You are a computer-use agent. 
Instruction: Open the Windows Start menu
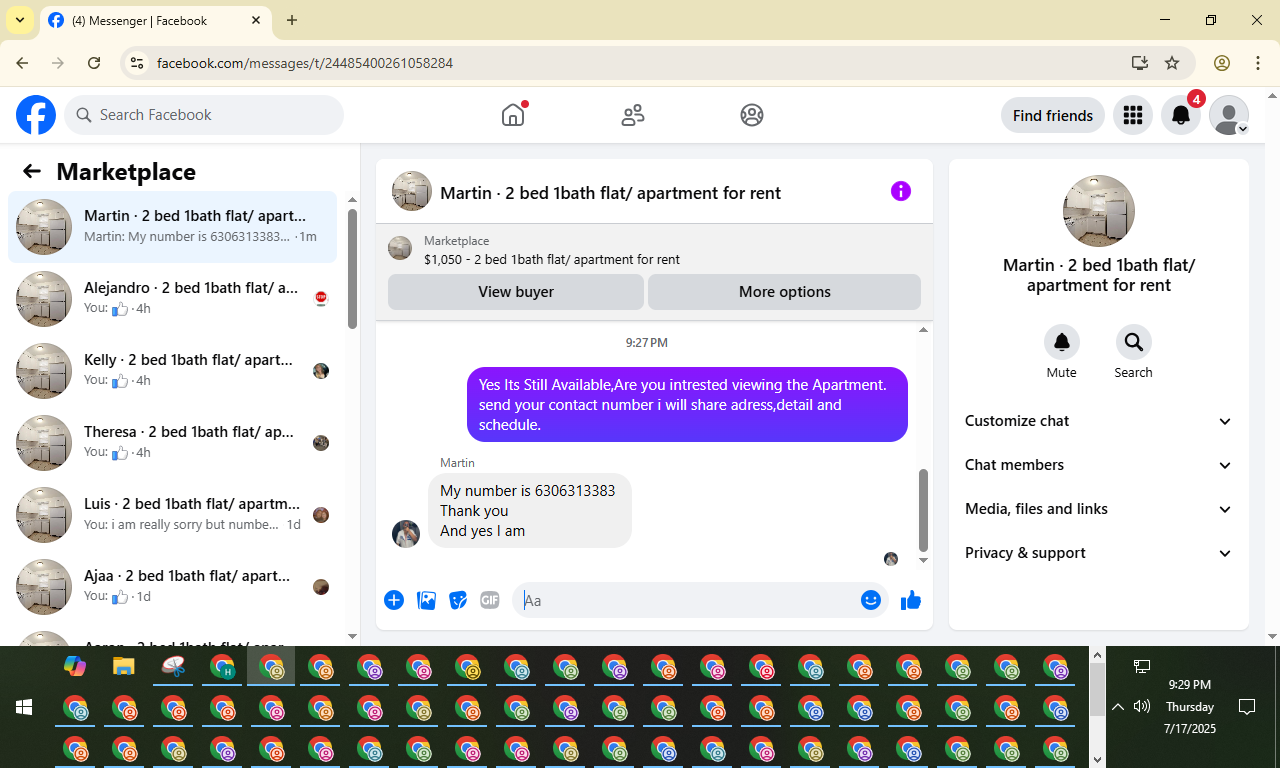tap(24, 707)
